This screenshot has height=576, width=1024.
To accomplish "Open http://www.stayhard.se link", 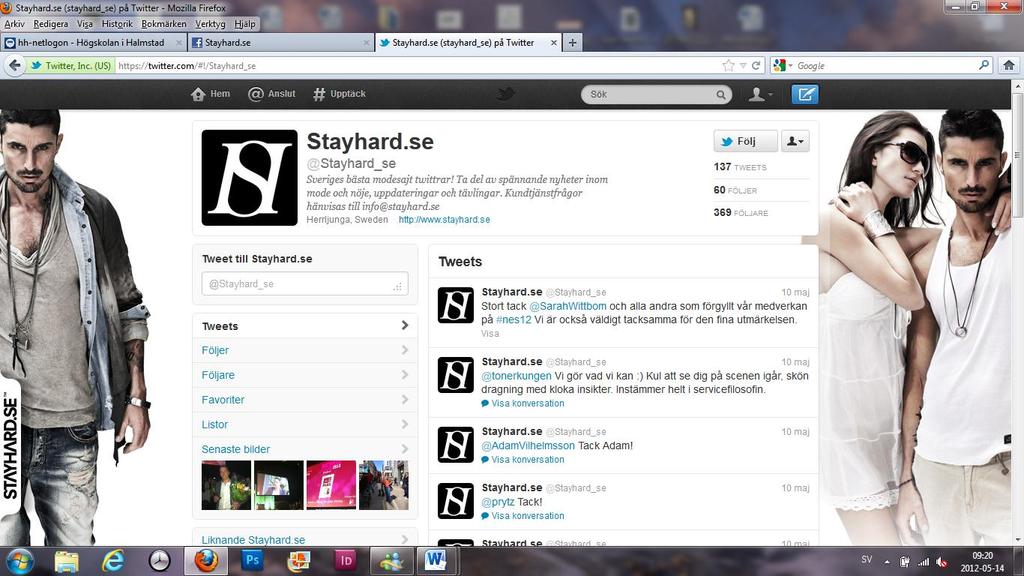I will tap(444, 219).
